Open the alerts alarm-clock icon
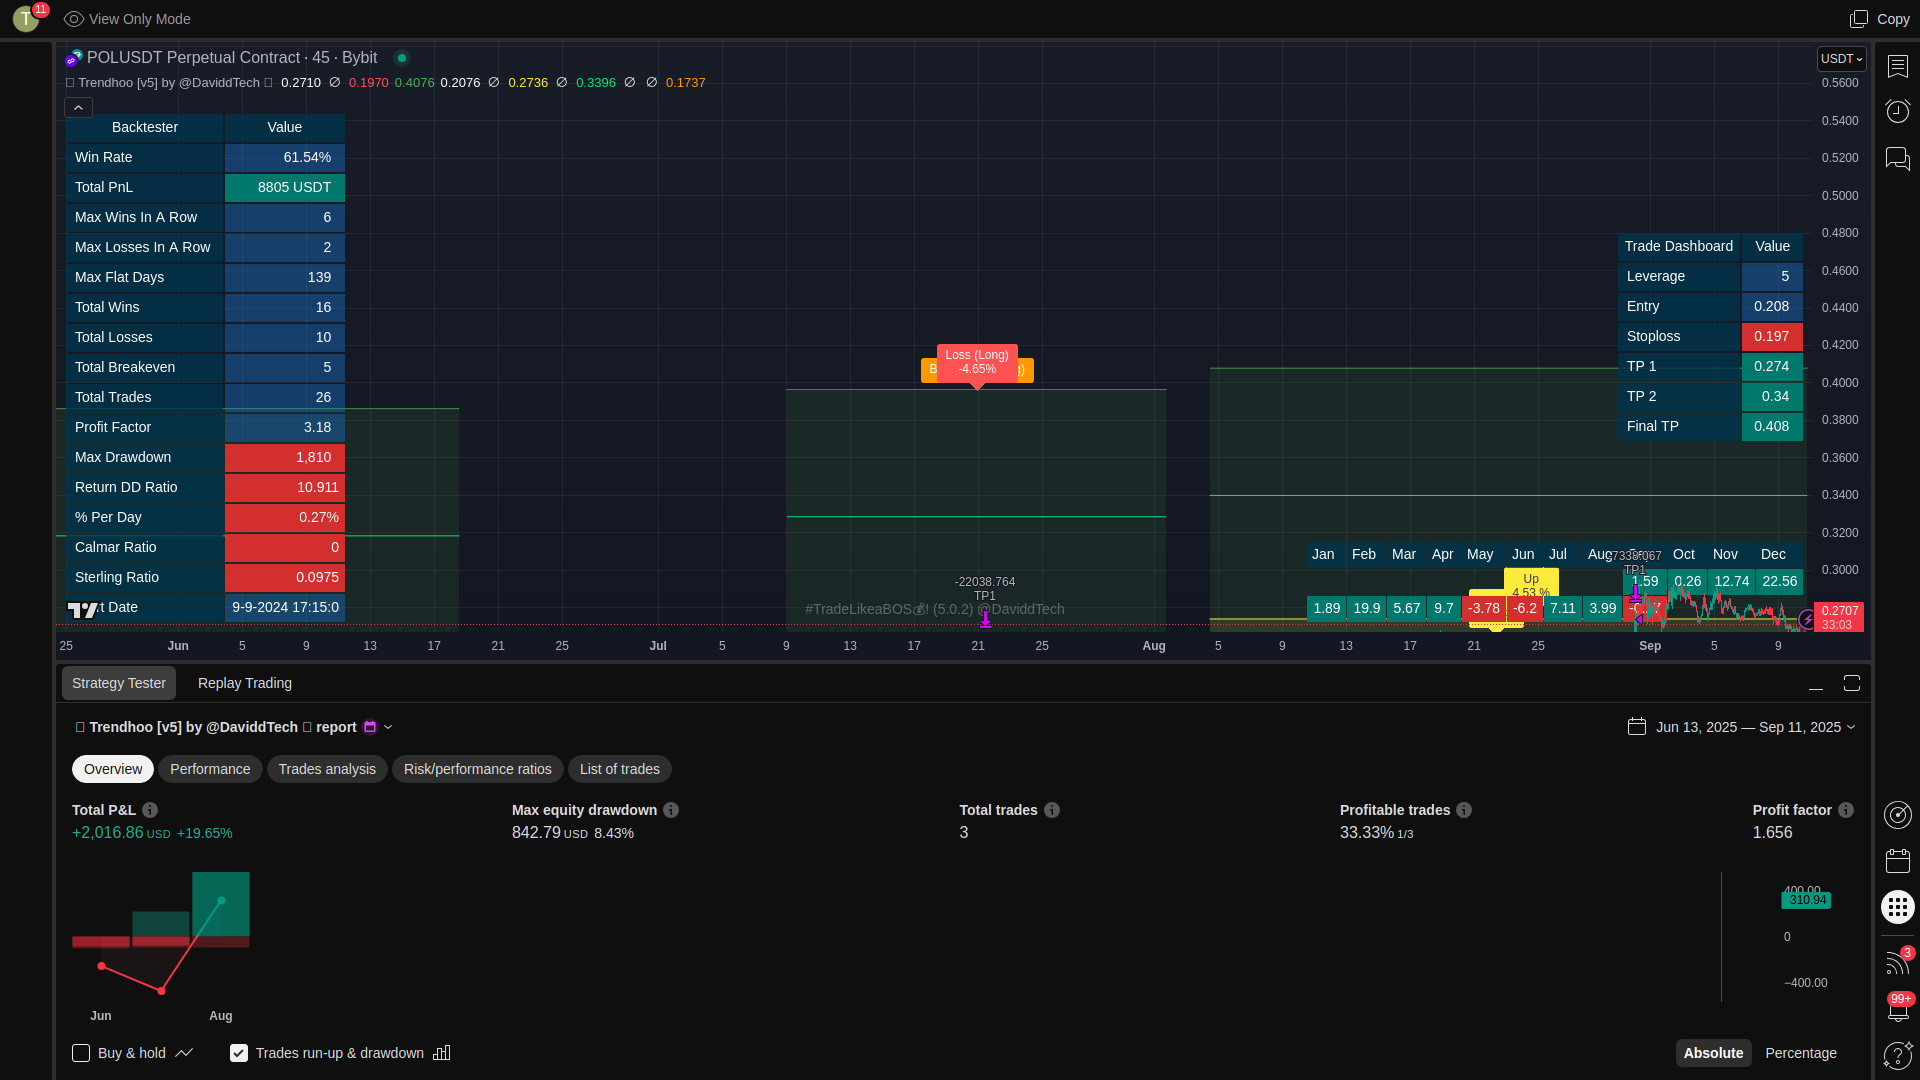 pos(1897,111)
